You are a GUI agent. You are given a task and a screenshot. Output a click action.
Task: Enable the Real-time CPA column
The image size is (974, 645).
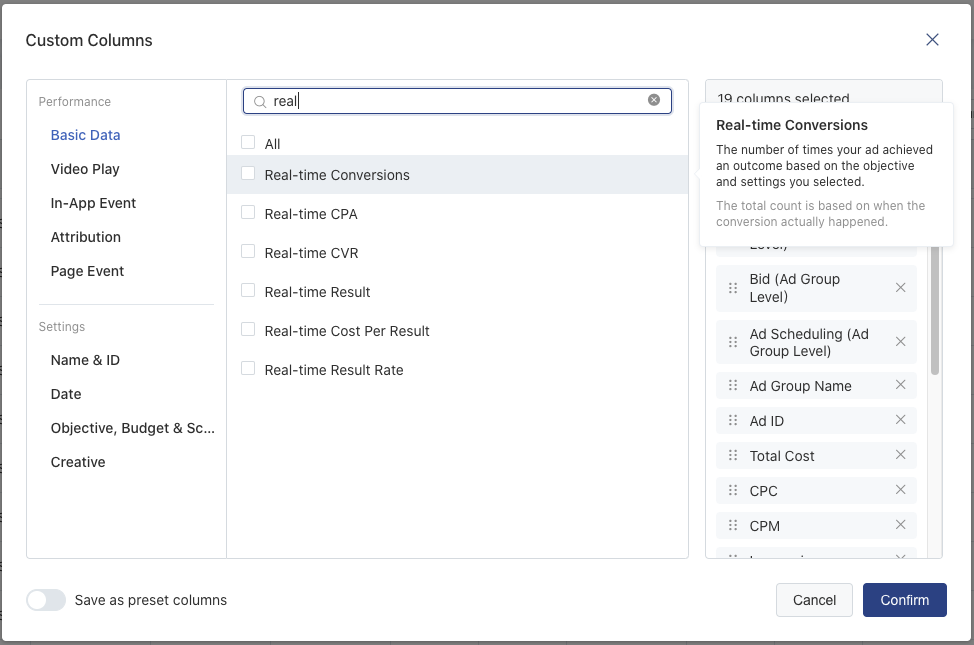point(248,213)
